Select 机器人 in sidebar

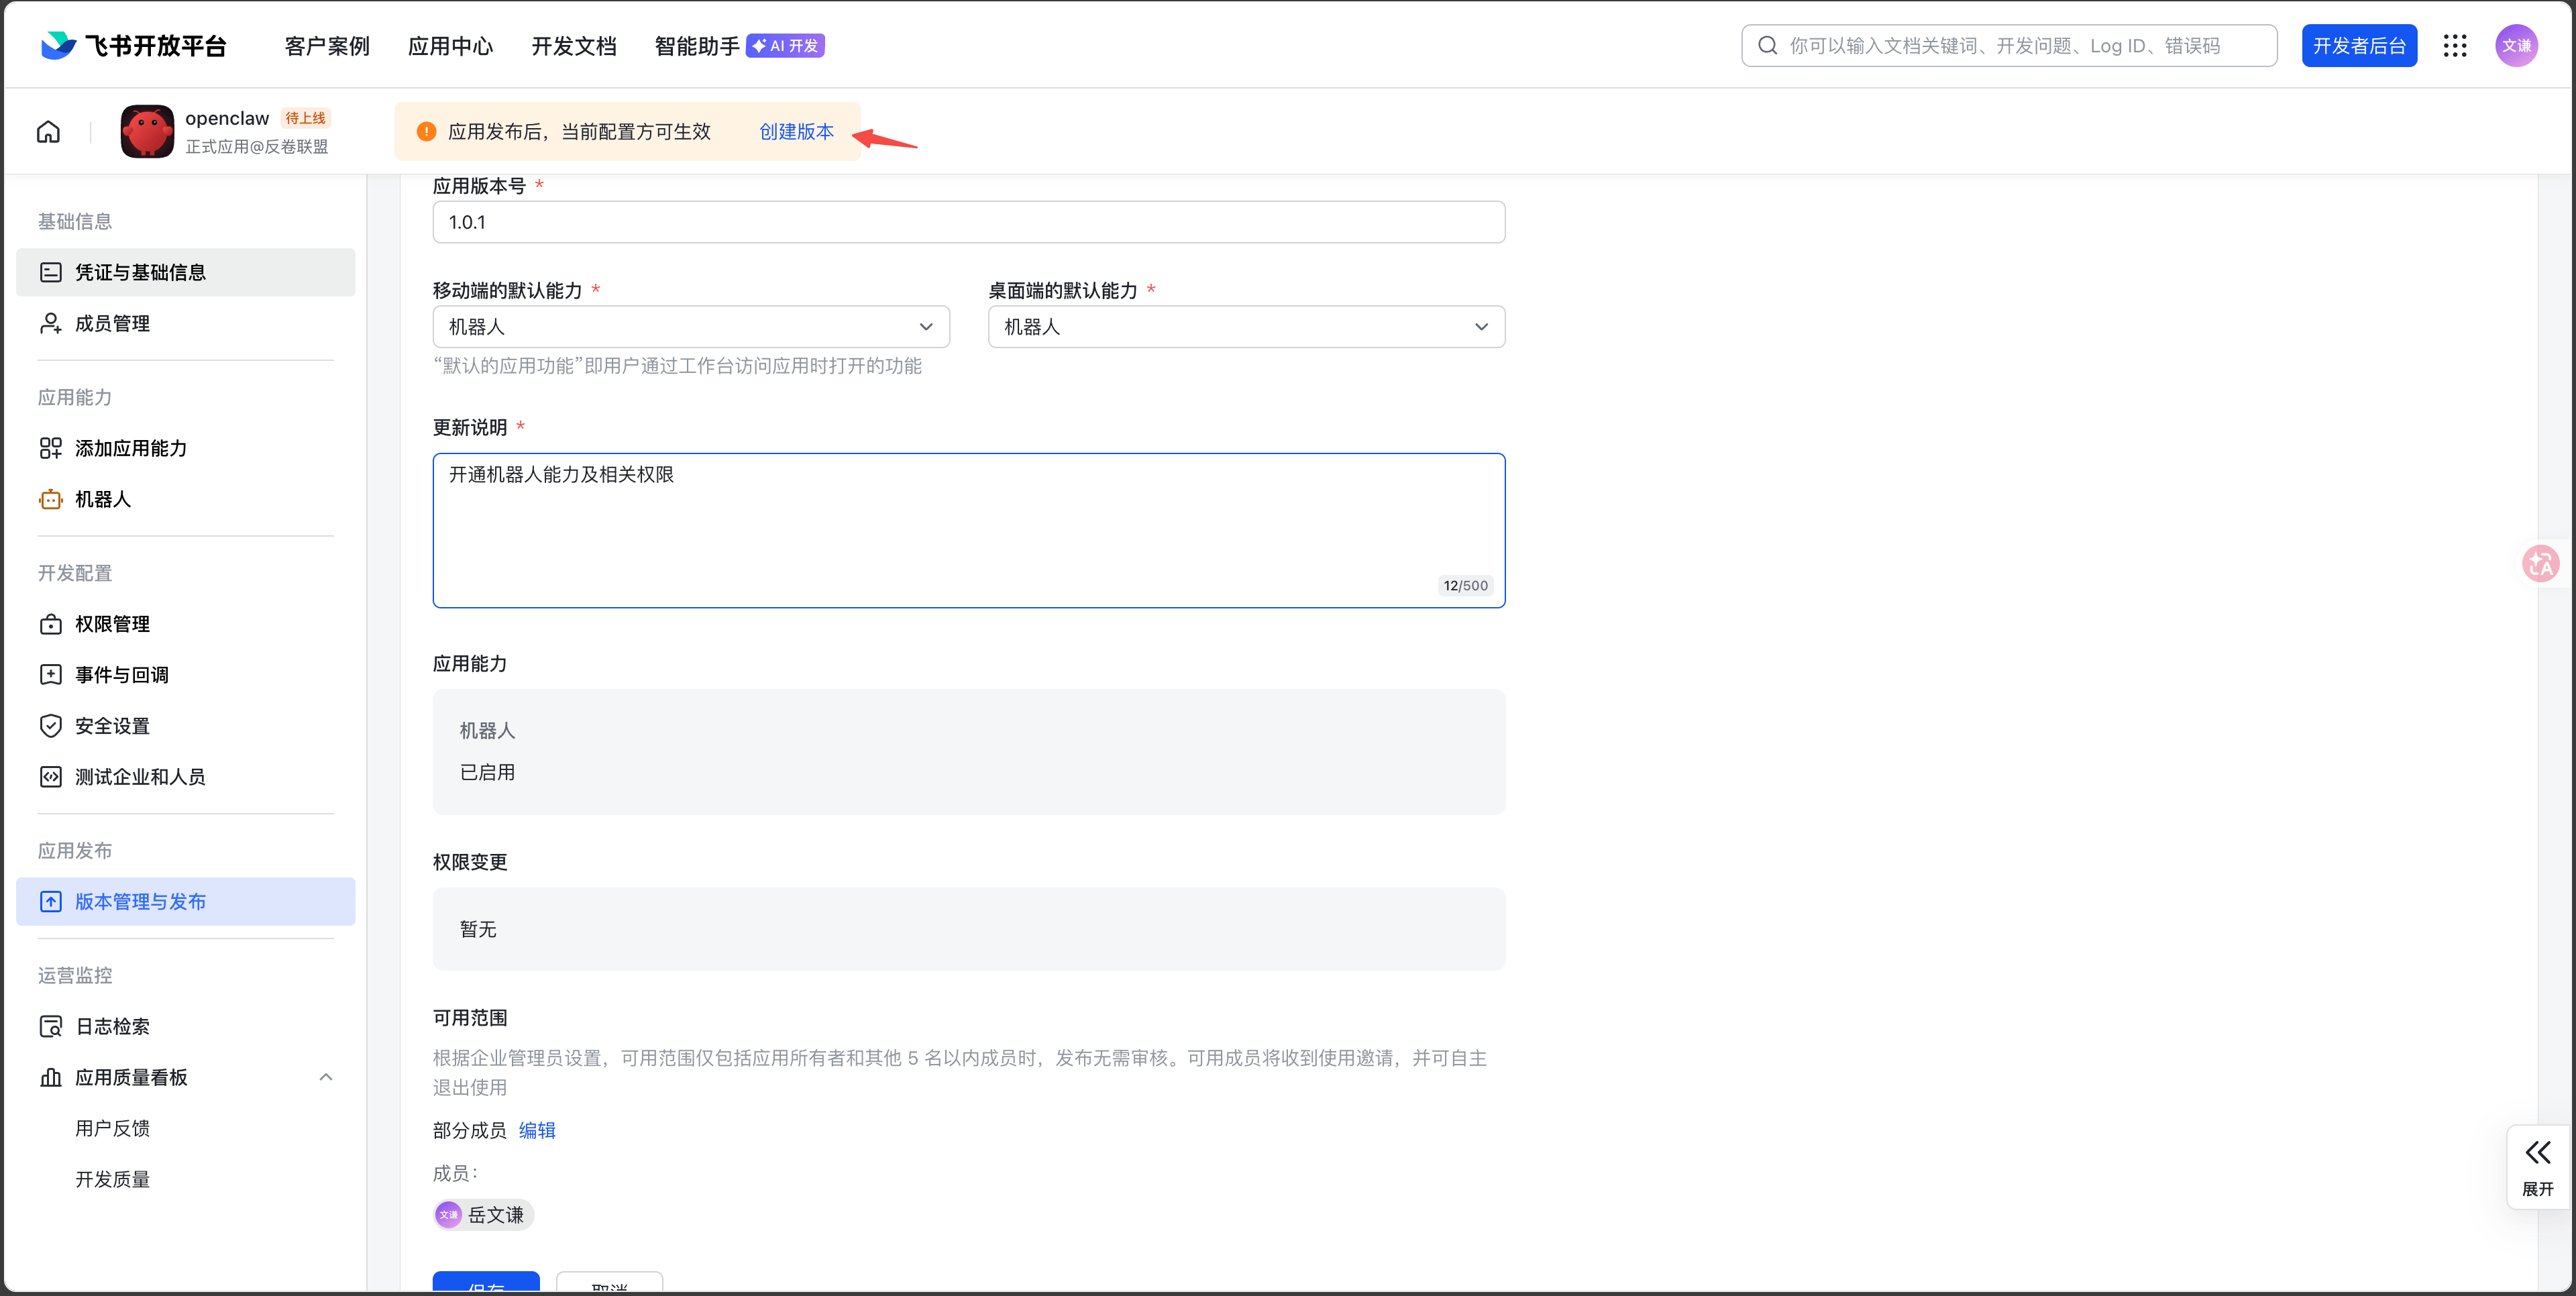[186, 499]
